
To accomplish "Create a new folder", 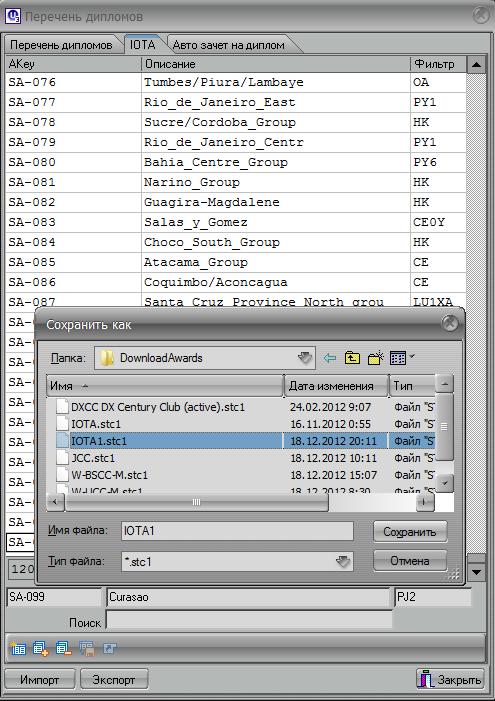I will [376, 358].
